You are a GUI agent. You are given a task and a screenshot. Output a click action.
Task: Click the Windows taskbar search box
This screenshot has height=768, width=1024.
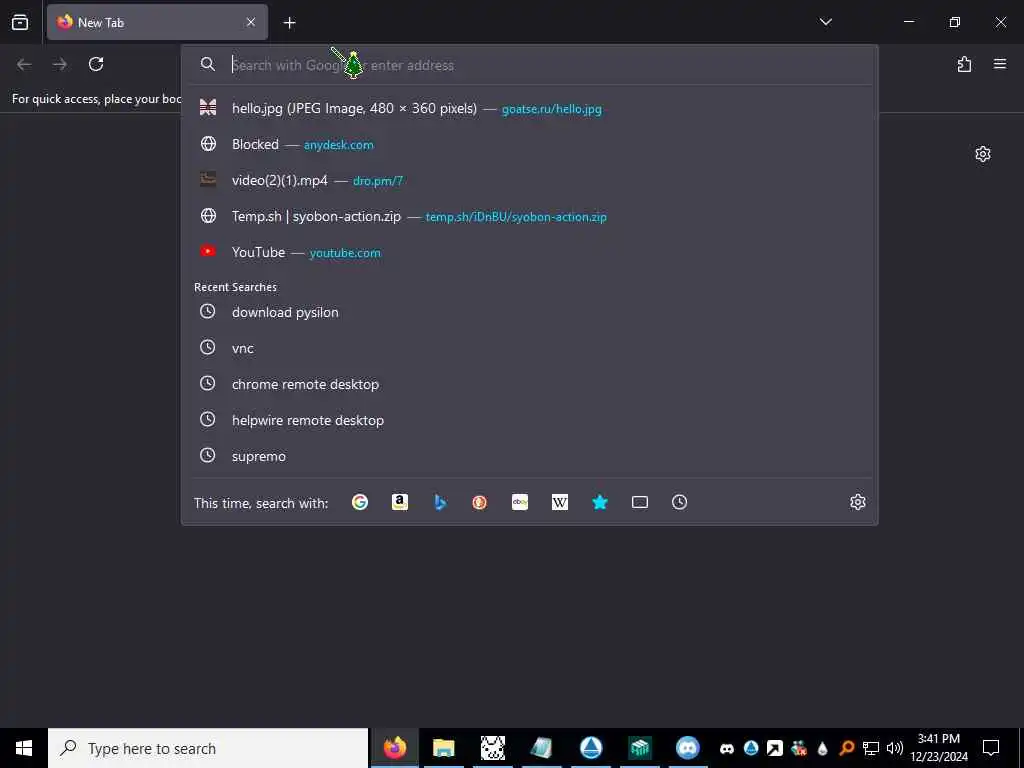click(208, 748)
